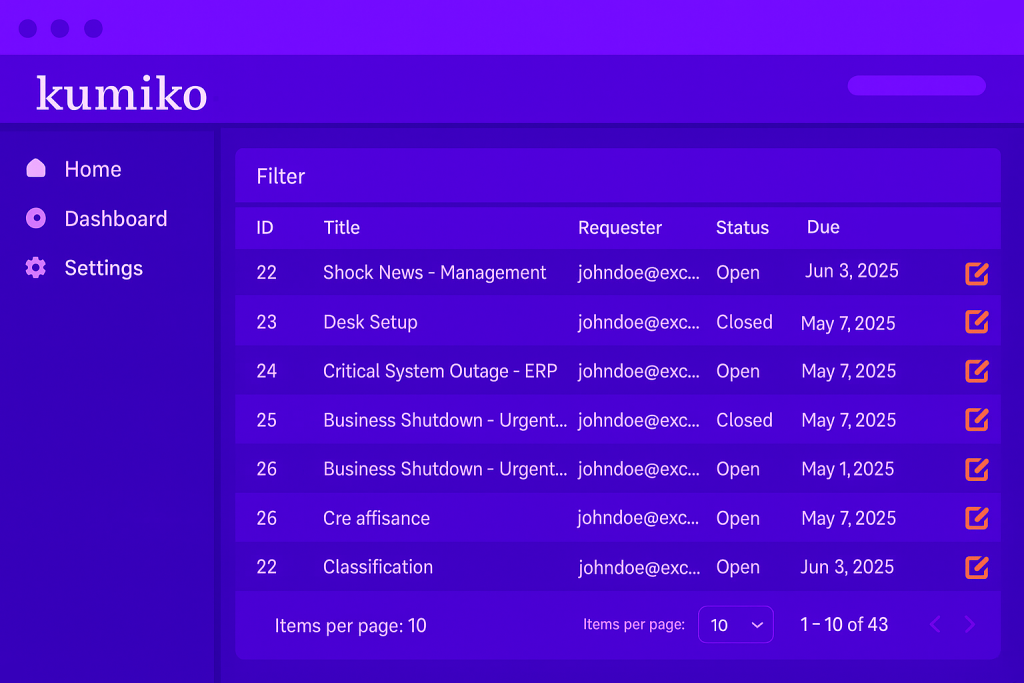1024x683 pixels.
Task: Click the edit icon for Shock News ticket
Action: coord(976,273)
